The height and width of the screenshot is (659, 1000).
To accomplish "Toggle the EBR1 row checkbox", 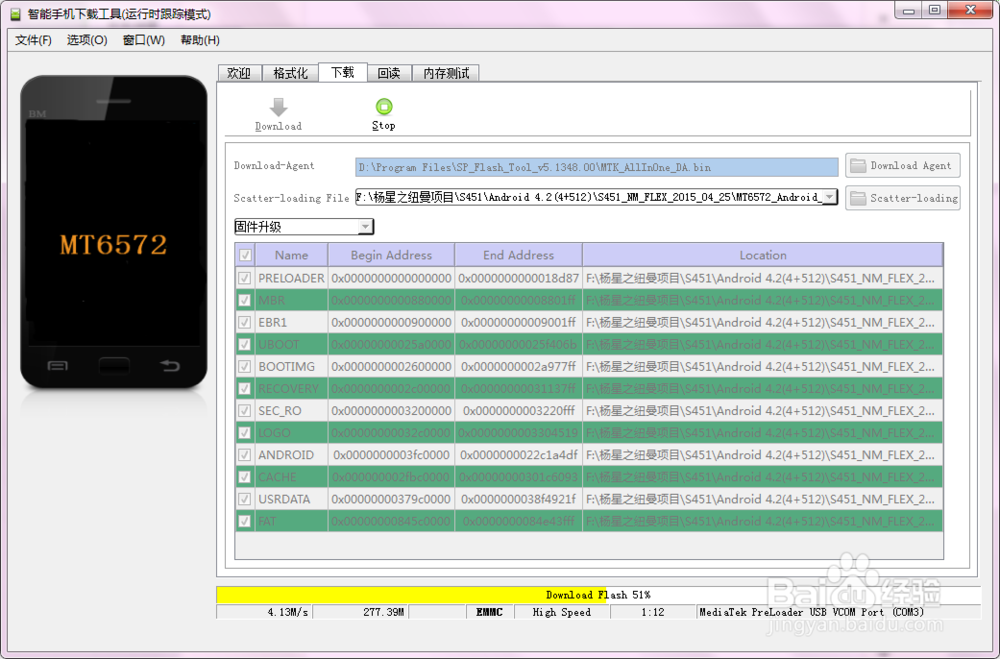I will point(244,322).
